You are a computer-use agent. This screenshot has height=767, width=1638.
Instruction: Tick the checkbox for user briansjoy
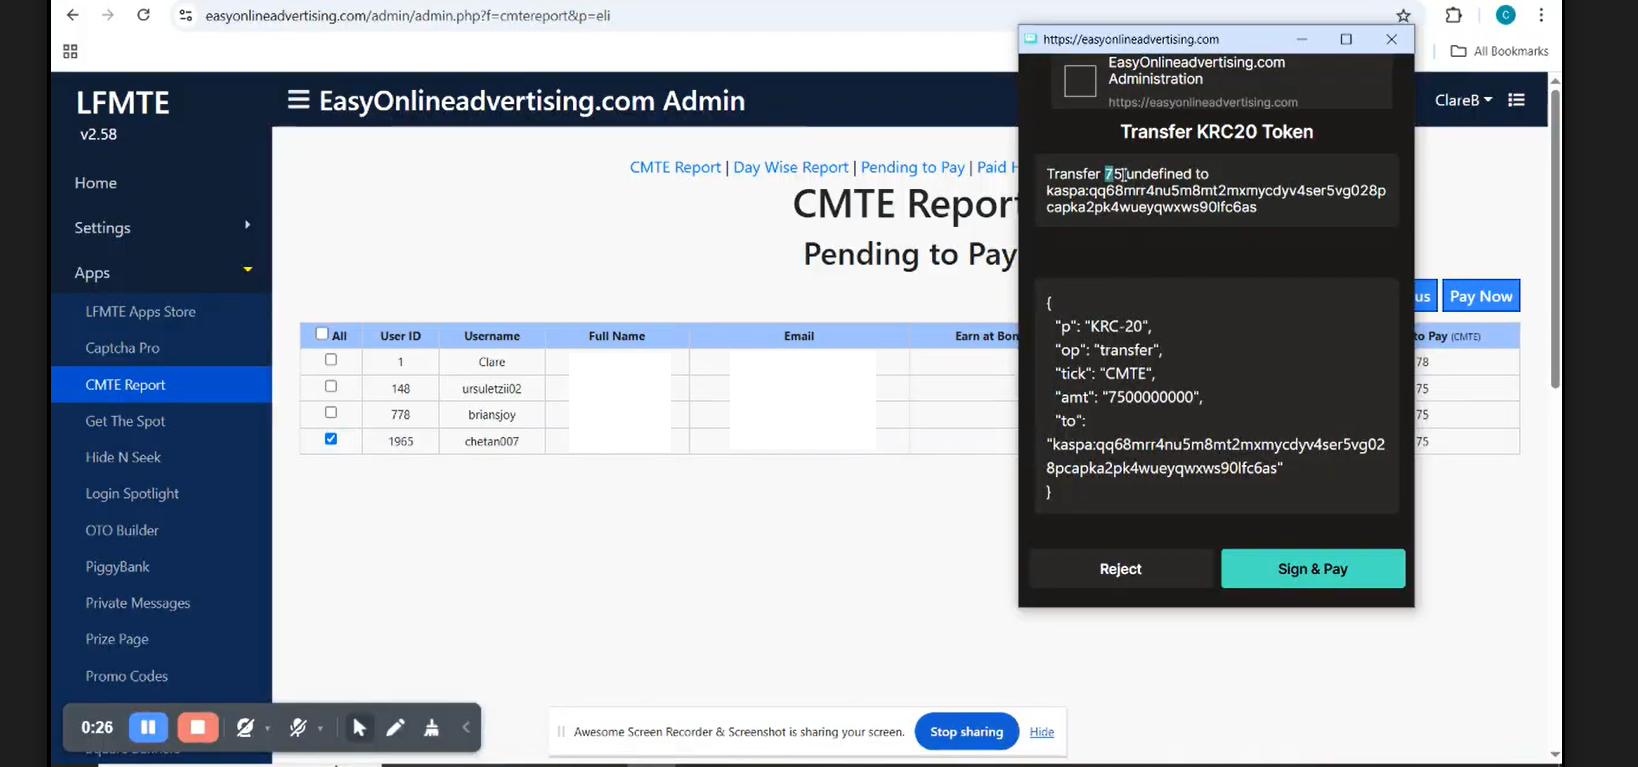click(331, 412)
